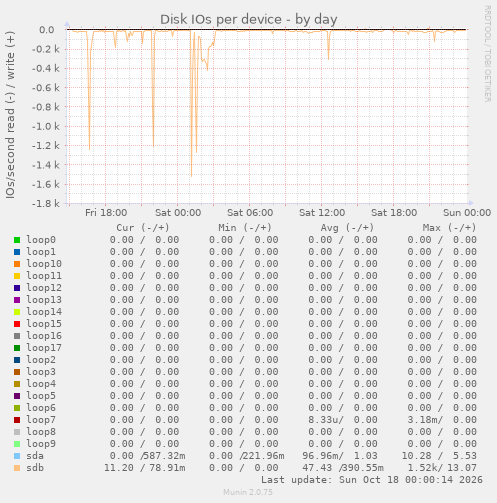
Task: Click the loop5 dark purple swatch
Action: pyautogui.click(x=17, y=396)
